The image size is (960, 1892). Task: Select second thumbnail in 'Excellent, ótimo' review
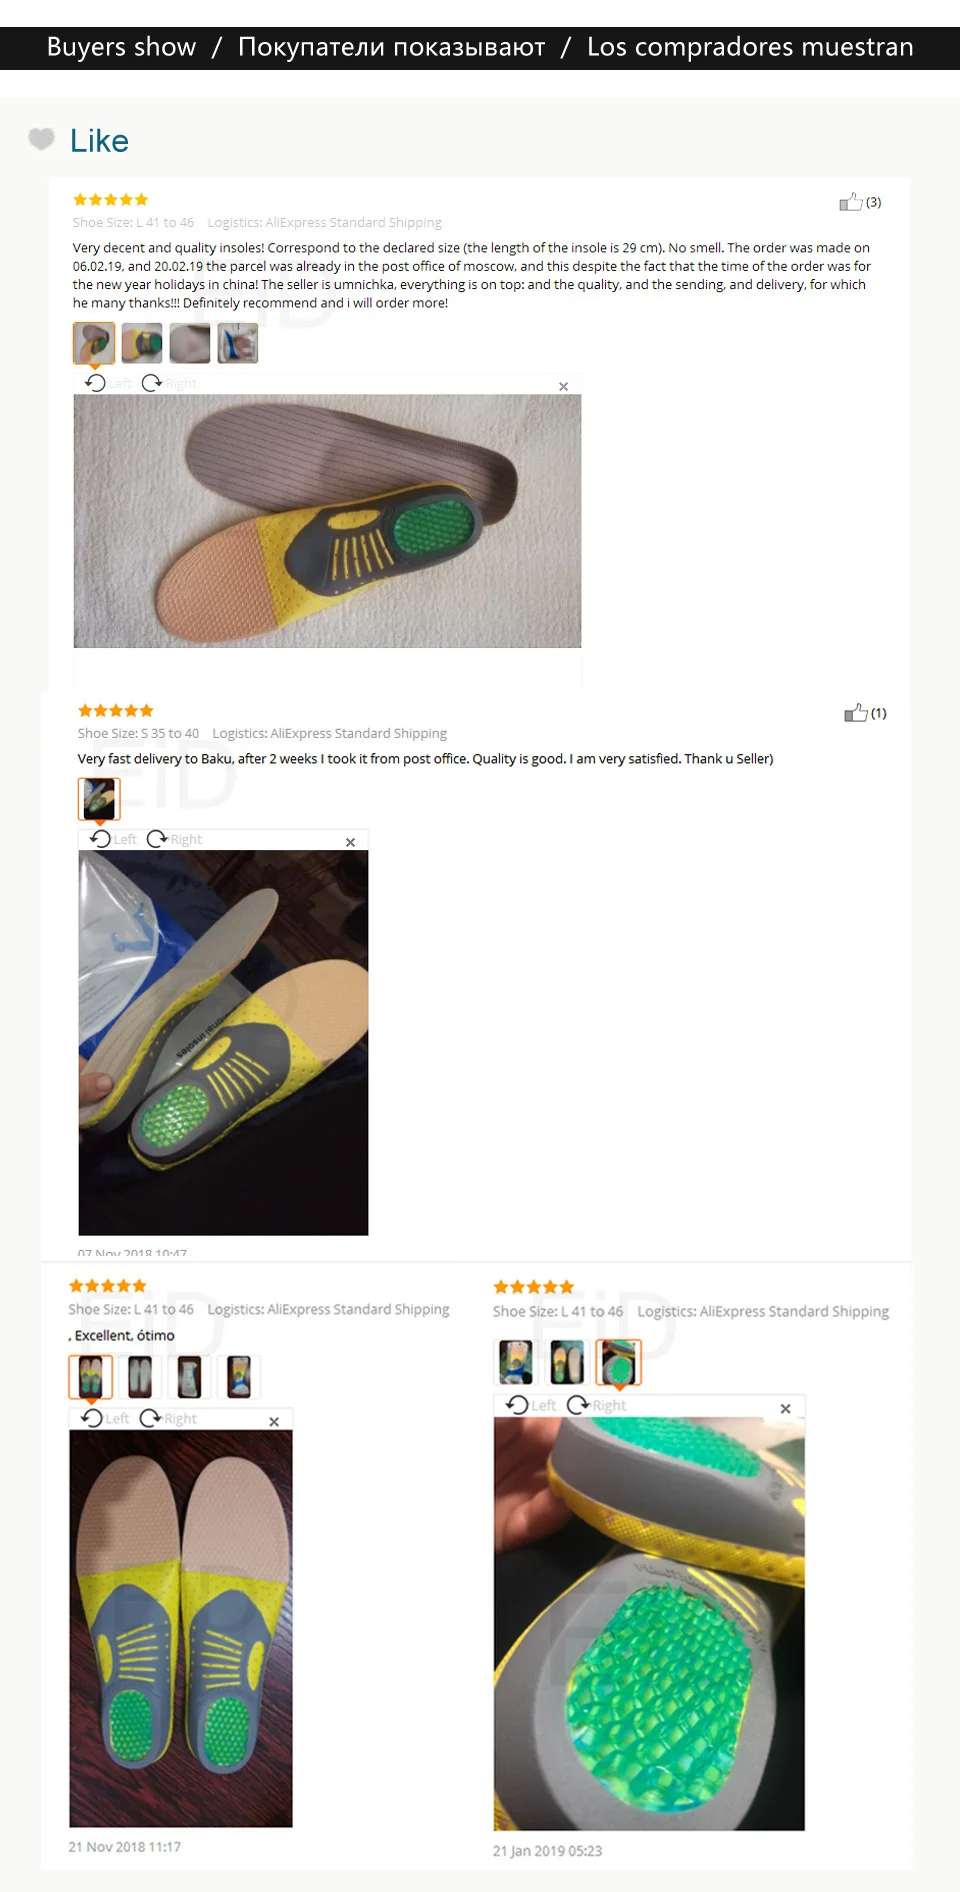pos(139,1377)
